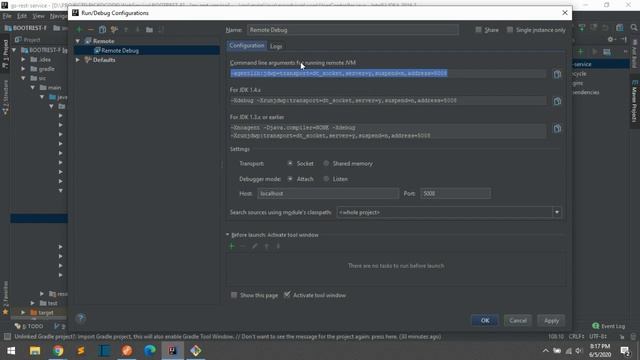Open the Event Log in status bar

coord(609,326)
